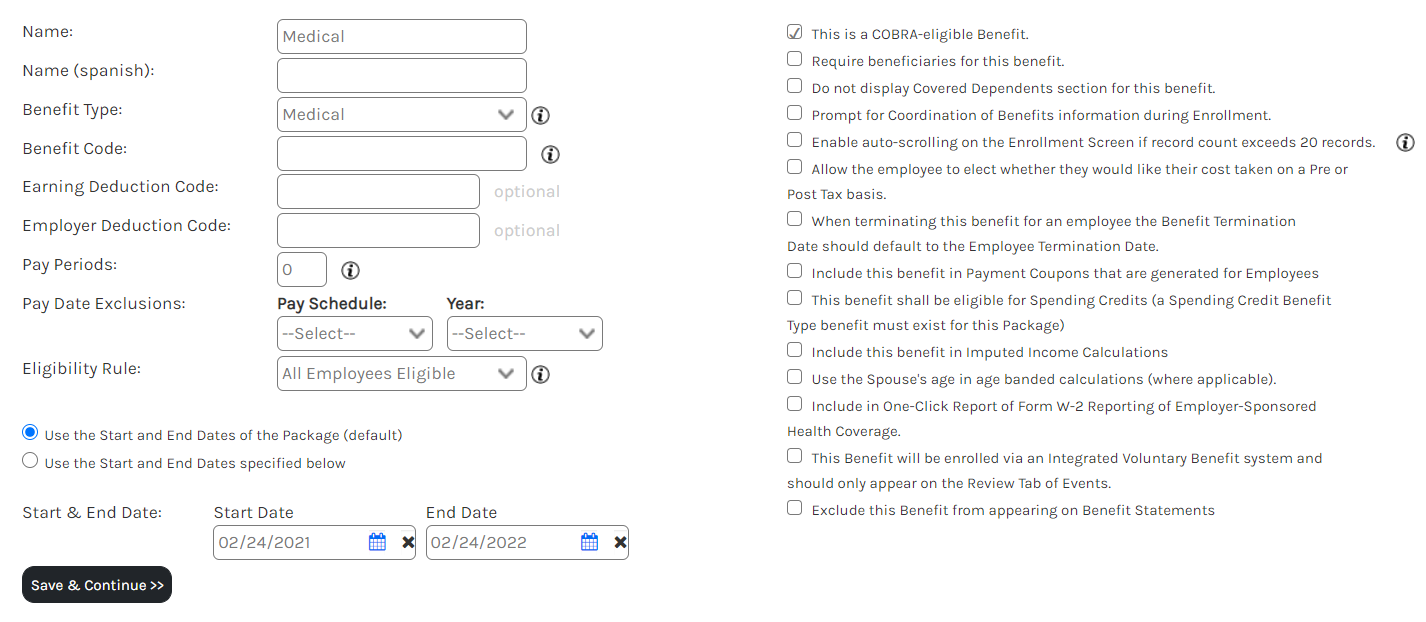The image size is (1426, 622).
Task: Clear the Start Date with the X icon
Action: (408, 542)
